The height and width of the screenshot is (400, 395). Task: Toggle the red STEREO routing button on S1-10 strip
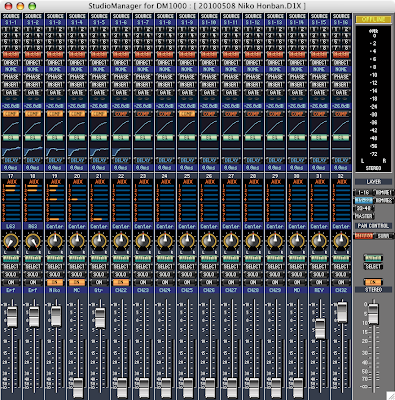209,55
